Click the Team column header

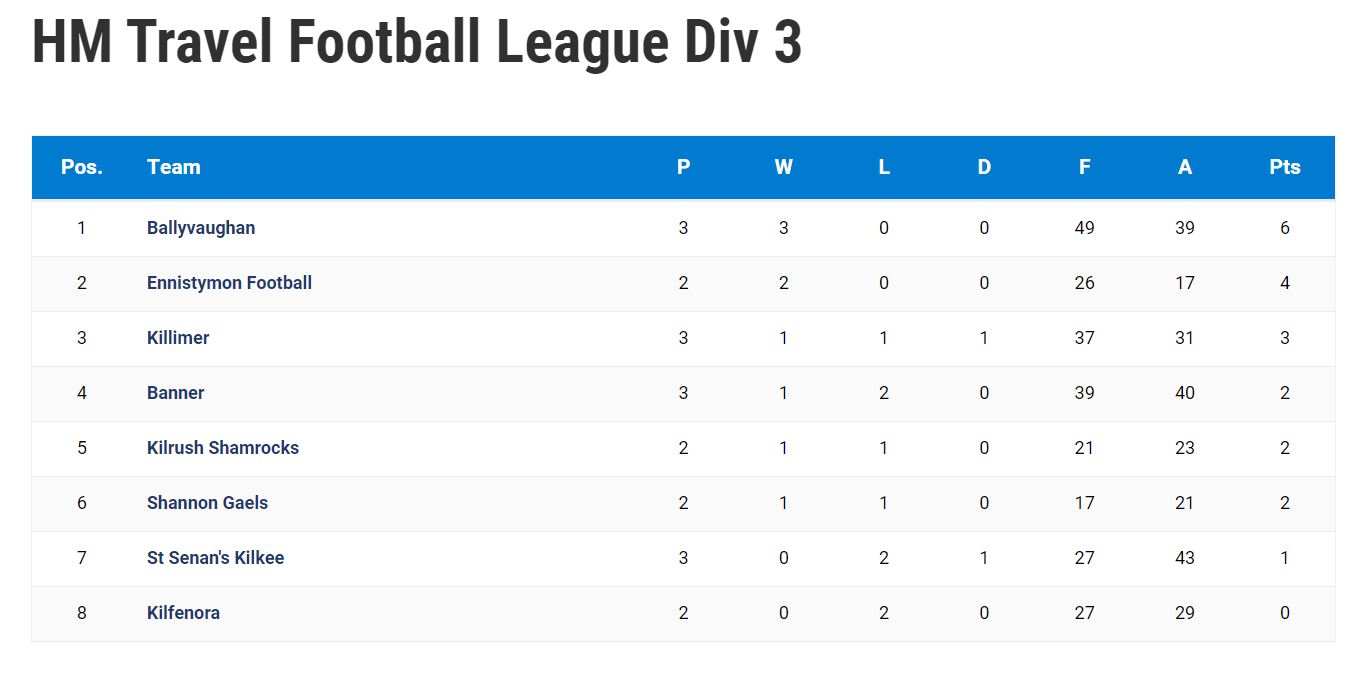174,167
